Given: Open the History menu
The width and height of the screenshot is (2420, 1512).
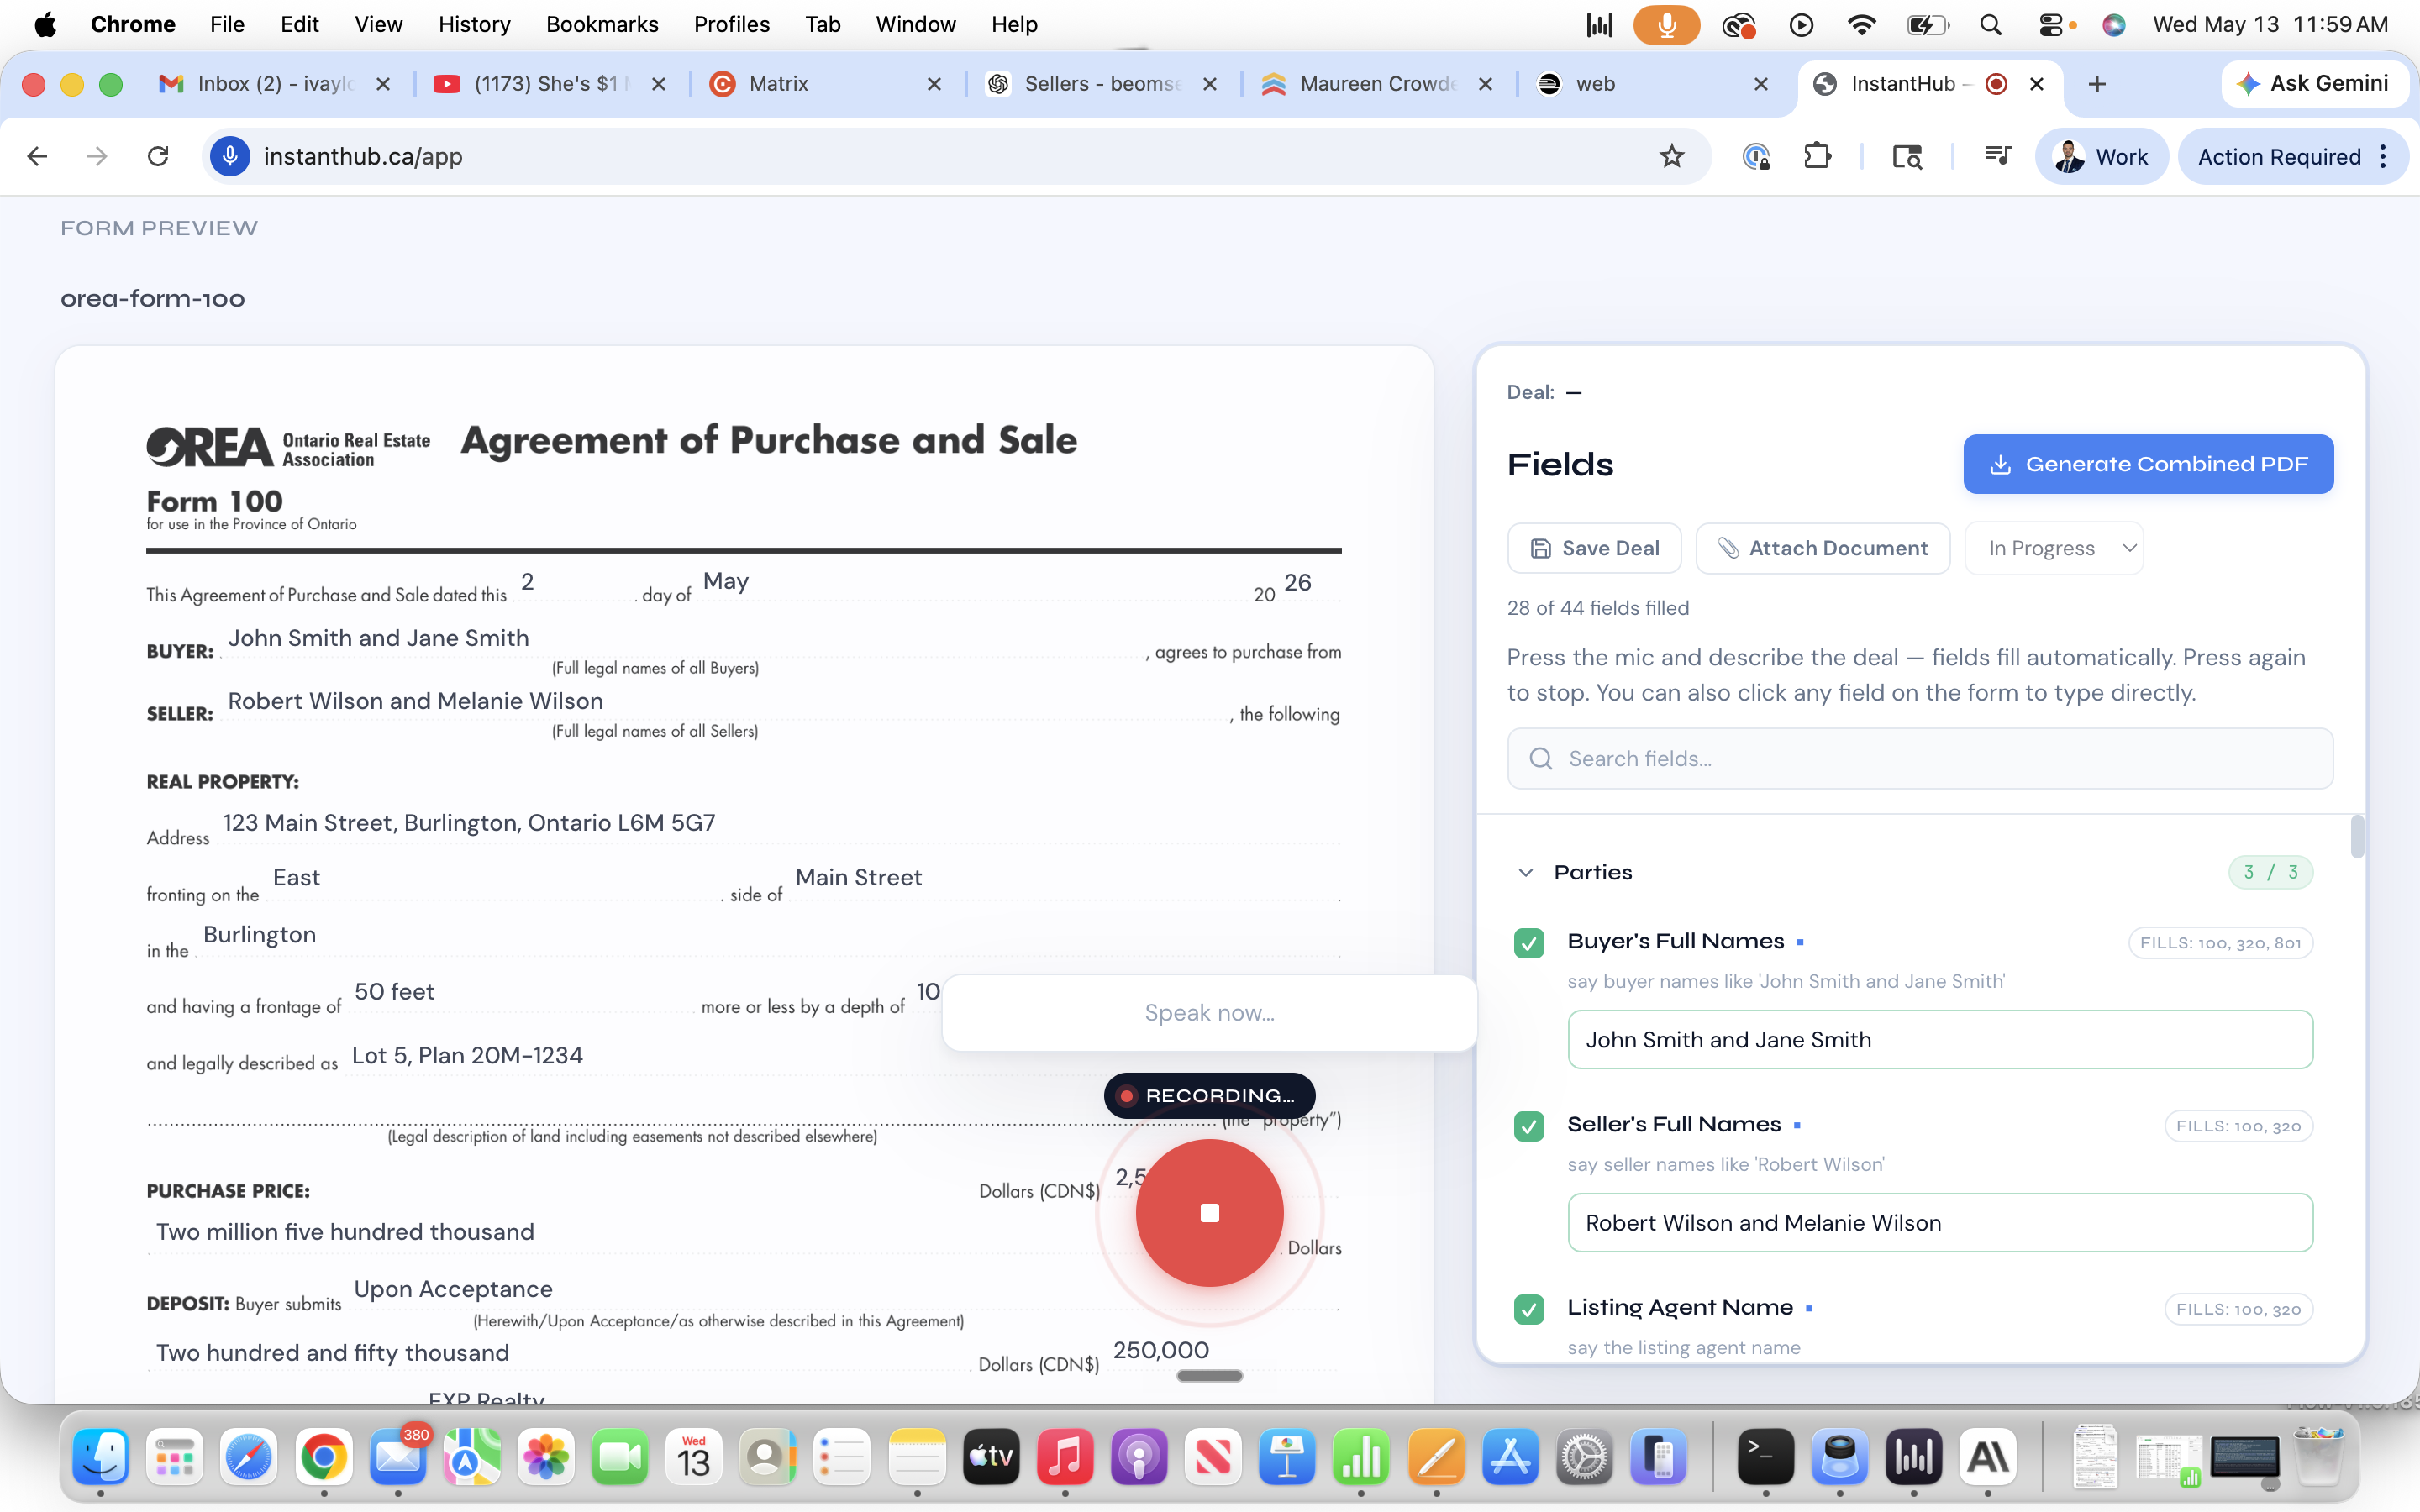Looking at the screenshot, I should (x=474, y=24).
